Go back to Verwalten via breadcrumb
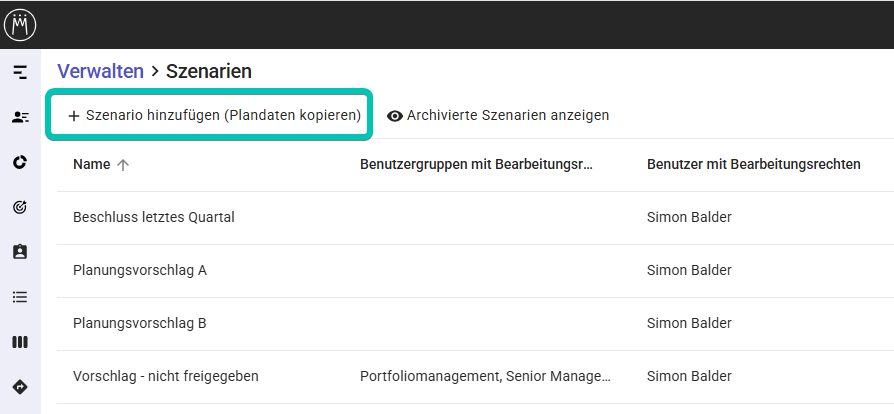Image resolution: width=894 pixels, height=414 pixels. [100, 71]
